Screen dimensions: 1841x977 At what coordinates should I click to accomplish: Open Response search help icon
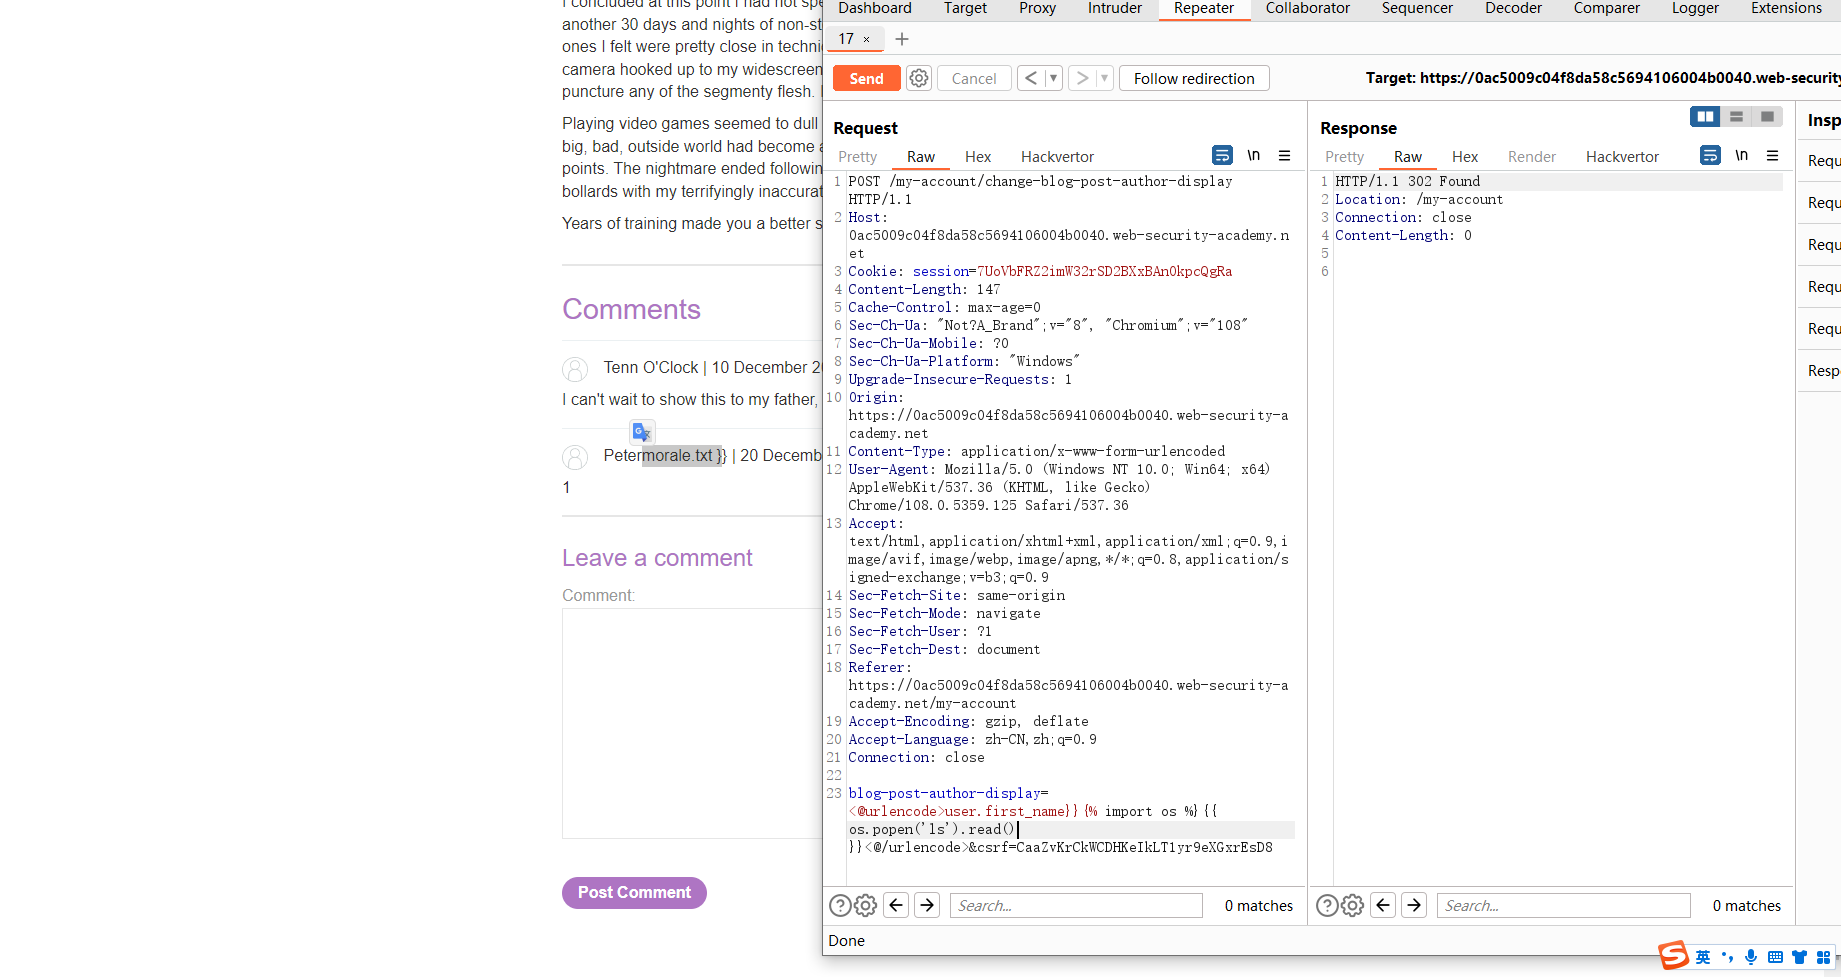(1327, 905)
